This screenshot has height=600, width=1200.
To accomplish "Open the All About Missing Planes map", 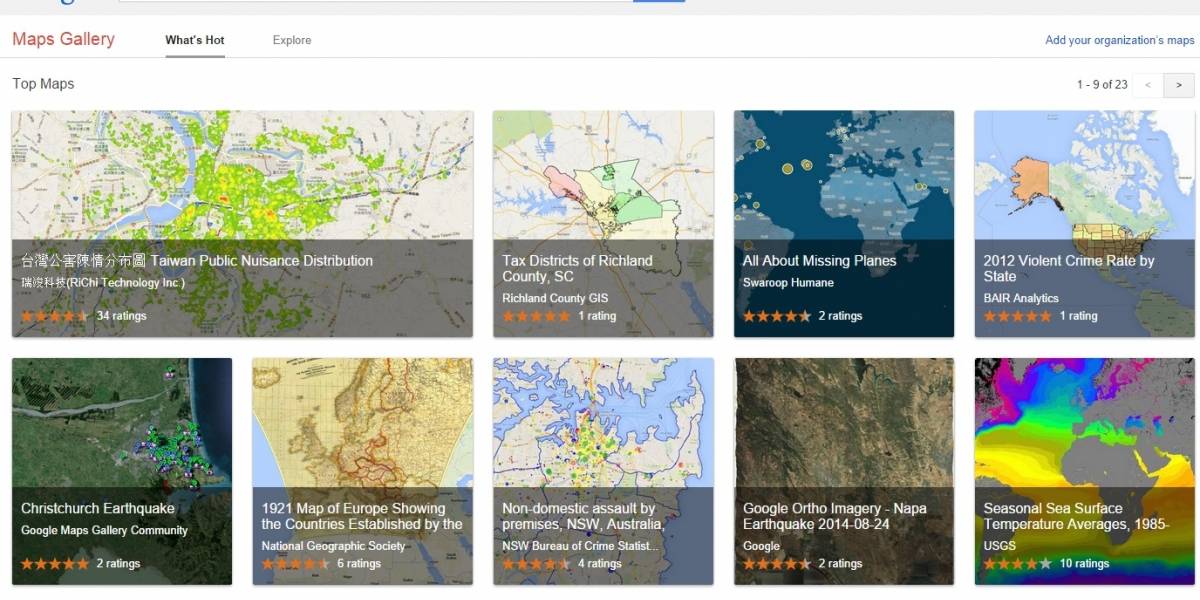I will click(x=844, y=224).
